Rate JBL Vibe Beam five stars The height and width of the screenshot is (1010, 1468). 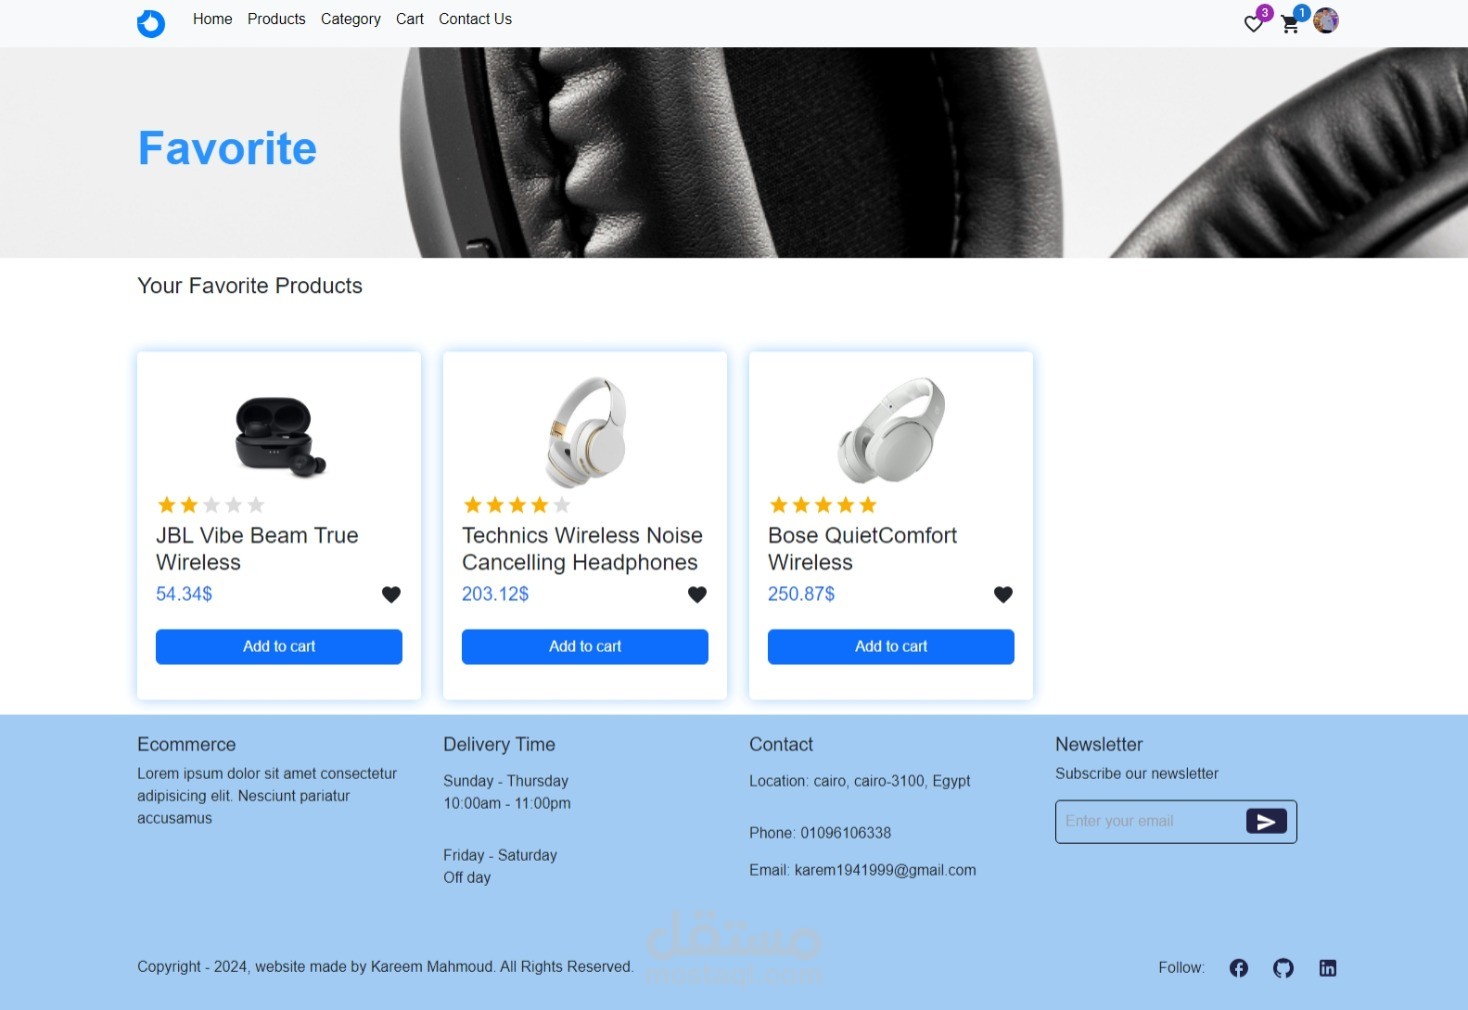[256, 505]
